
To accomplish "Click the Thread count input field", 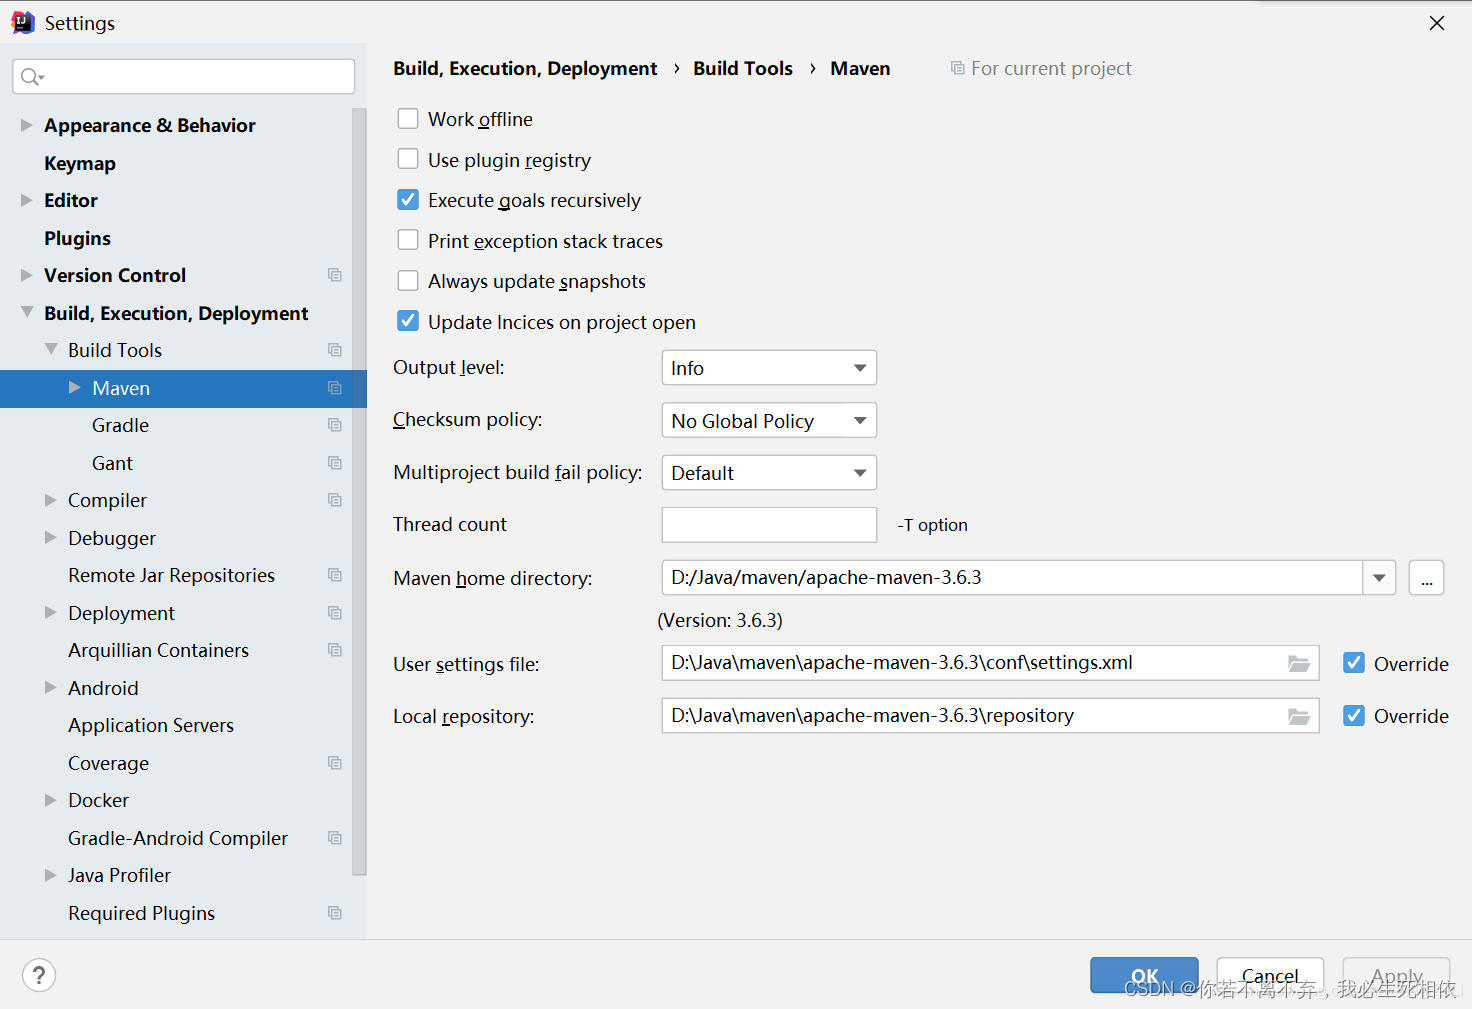I will tap(768, 525).
